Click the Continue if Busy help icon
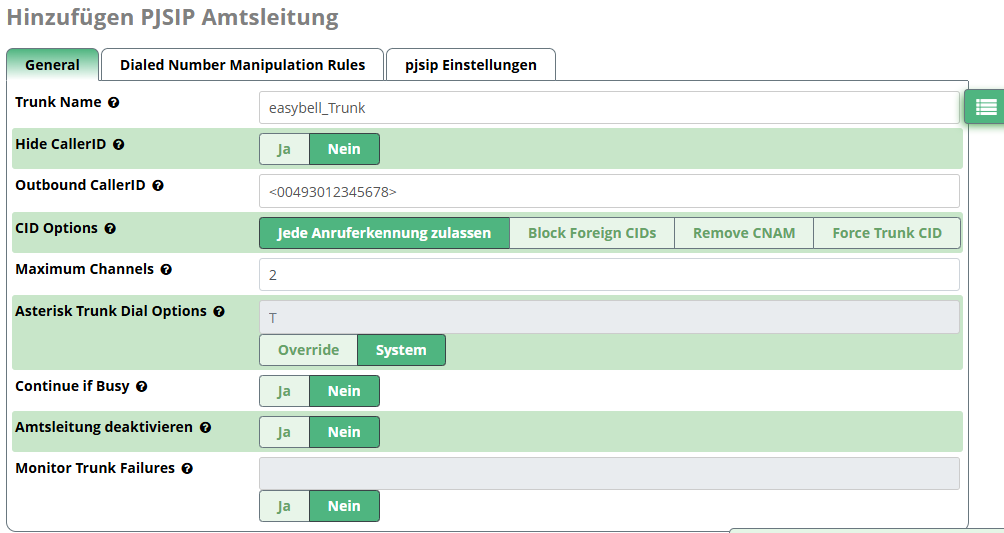This screenshot has height=533, width=1004. 141,387
